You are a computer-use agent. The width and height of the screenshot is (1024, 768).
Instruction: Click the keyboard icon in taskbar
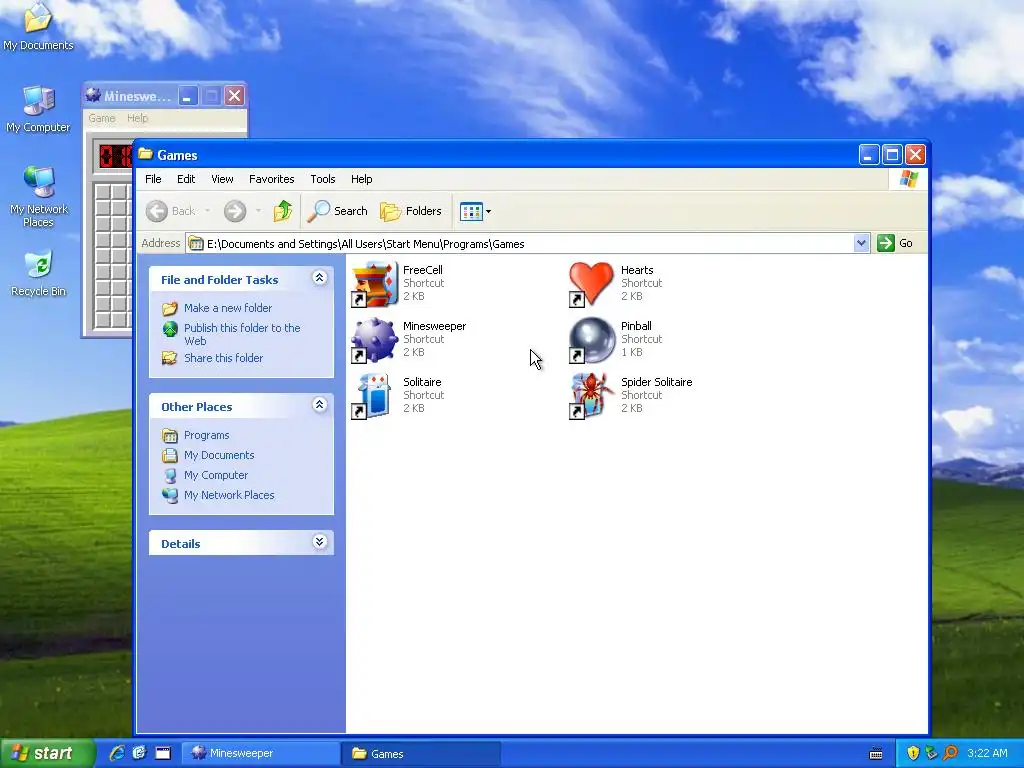point(876,754)
